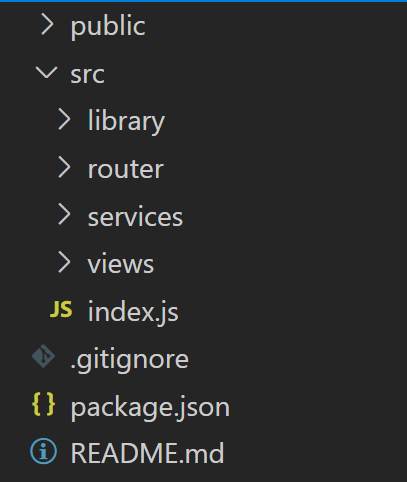Open the package.json file
The image size is (407, 482).
pos(150,408)
